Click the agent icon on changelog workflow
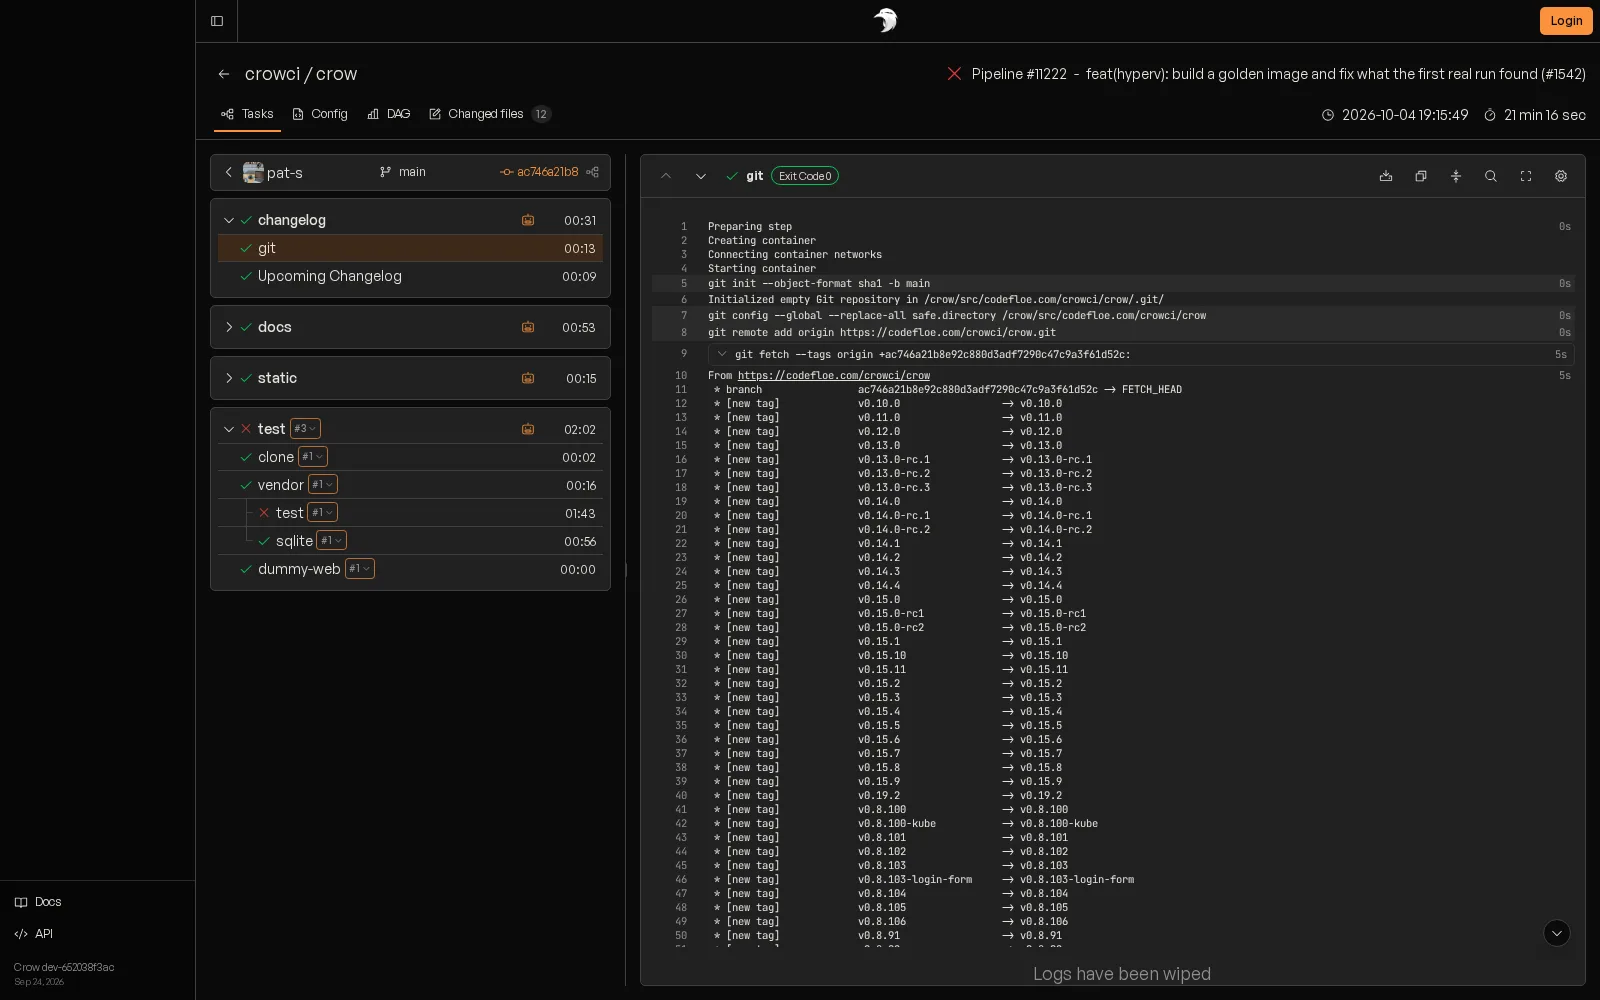The width and height of the screenshot is (1600, 1000). click(528, 220)
